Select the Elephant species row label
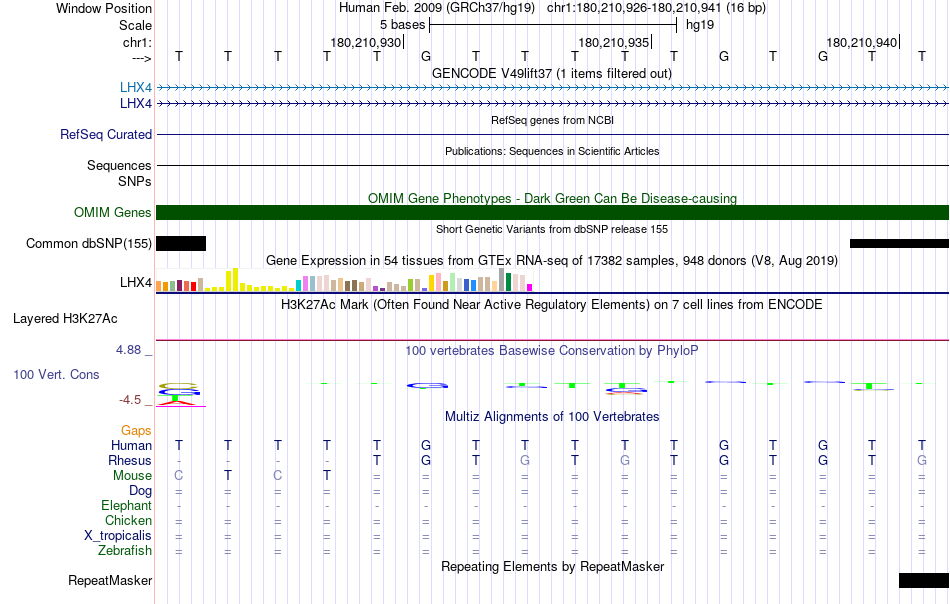The height and width of the screenshot is (604, 950). coord(127,505)
